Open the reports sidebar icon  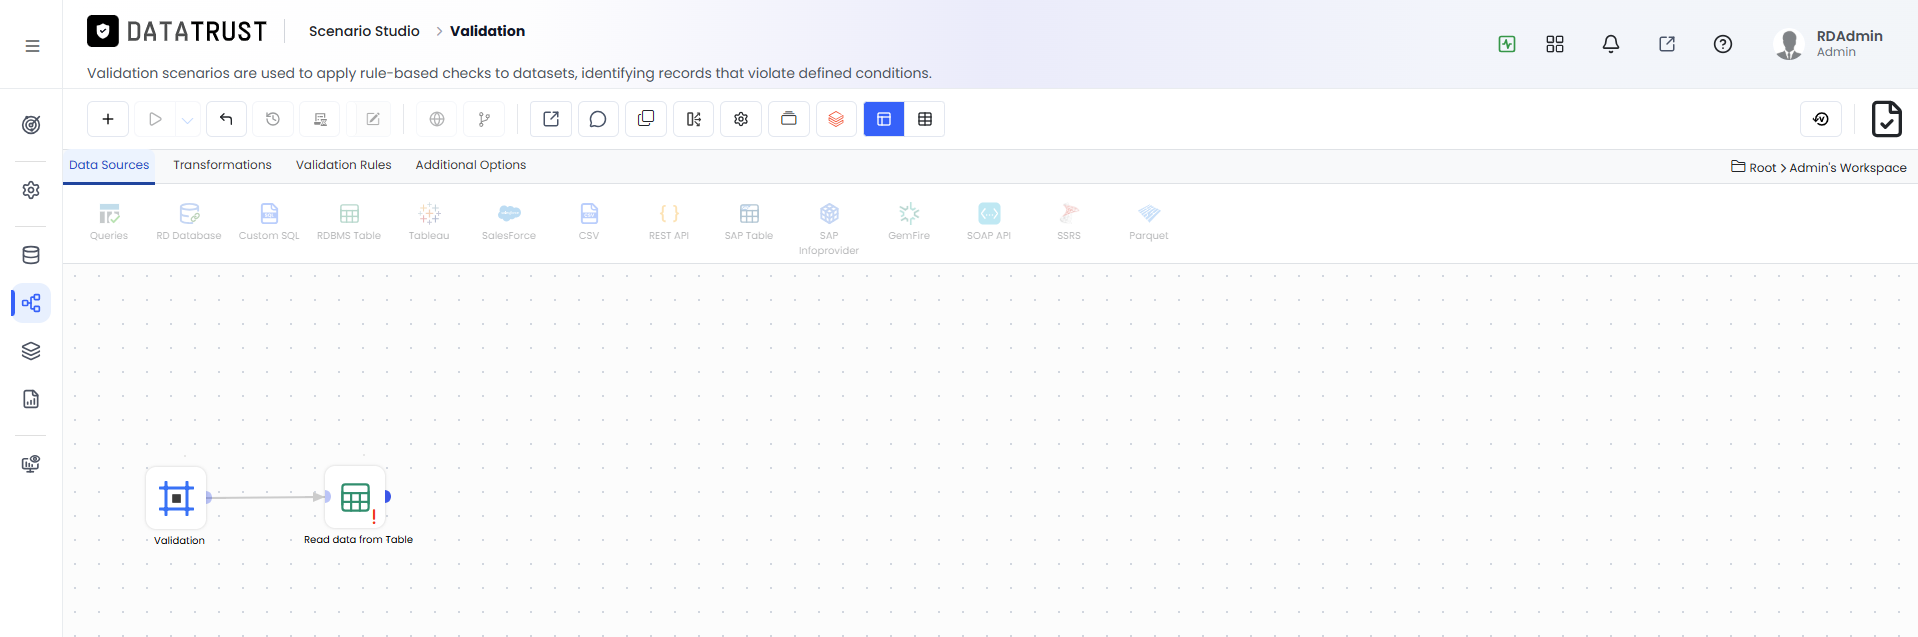(x=31, y=399)
